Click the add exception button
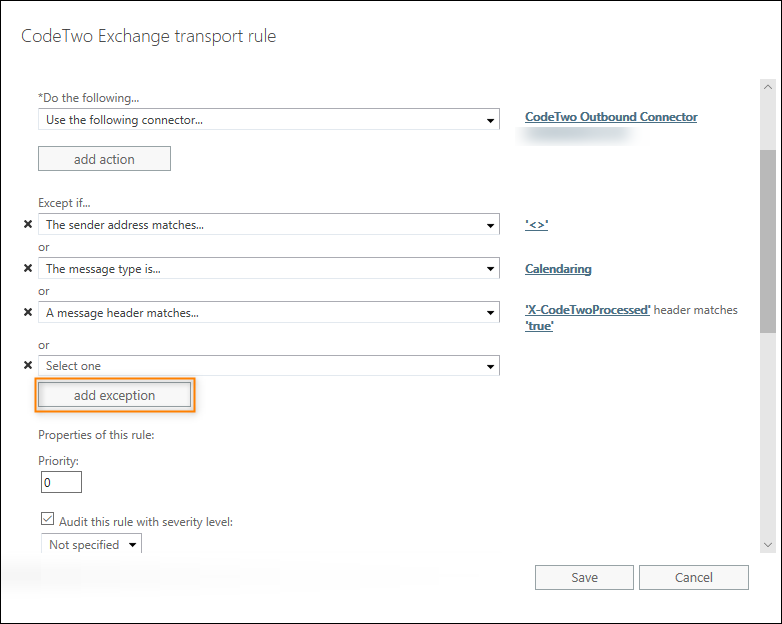The width and height of the screenshot is (782, 624). pos(115,395)
